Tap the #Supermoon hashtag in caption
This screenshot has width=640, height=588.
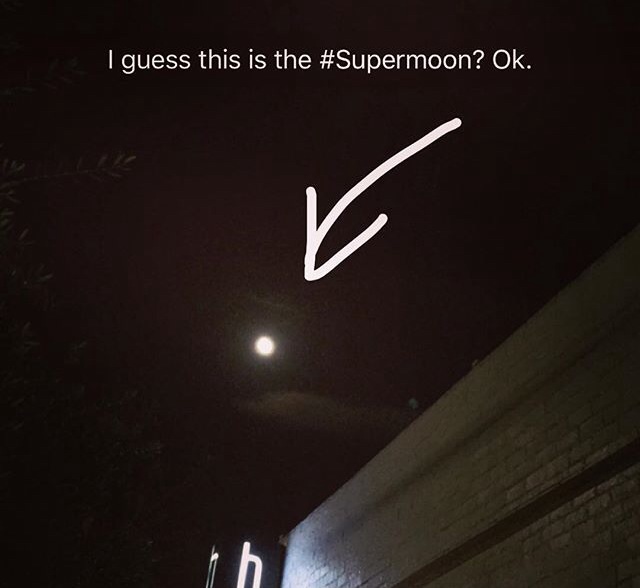click(402, 60)
